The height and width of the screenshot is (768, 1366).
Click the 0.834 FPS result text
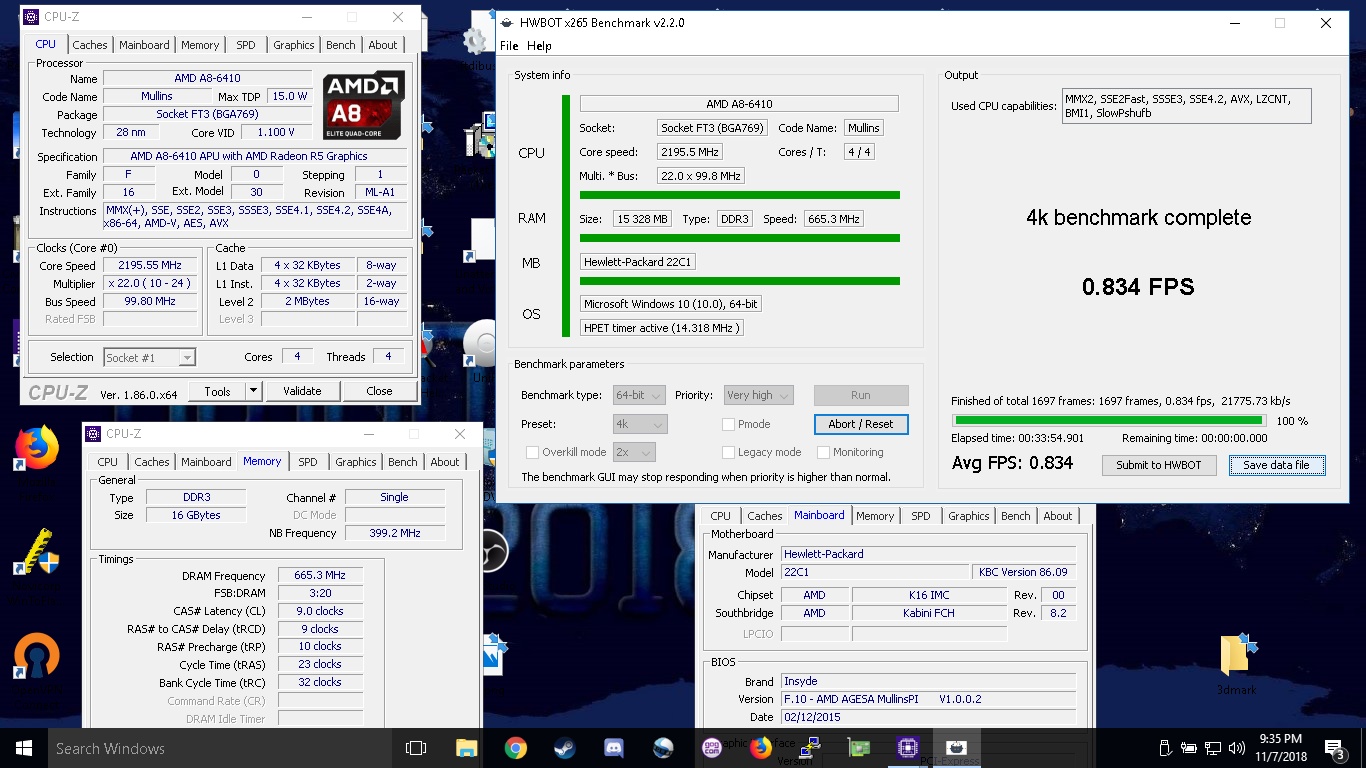1138,287
